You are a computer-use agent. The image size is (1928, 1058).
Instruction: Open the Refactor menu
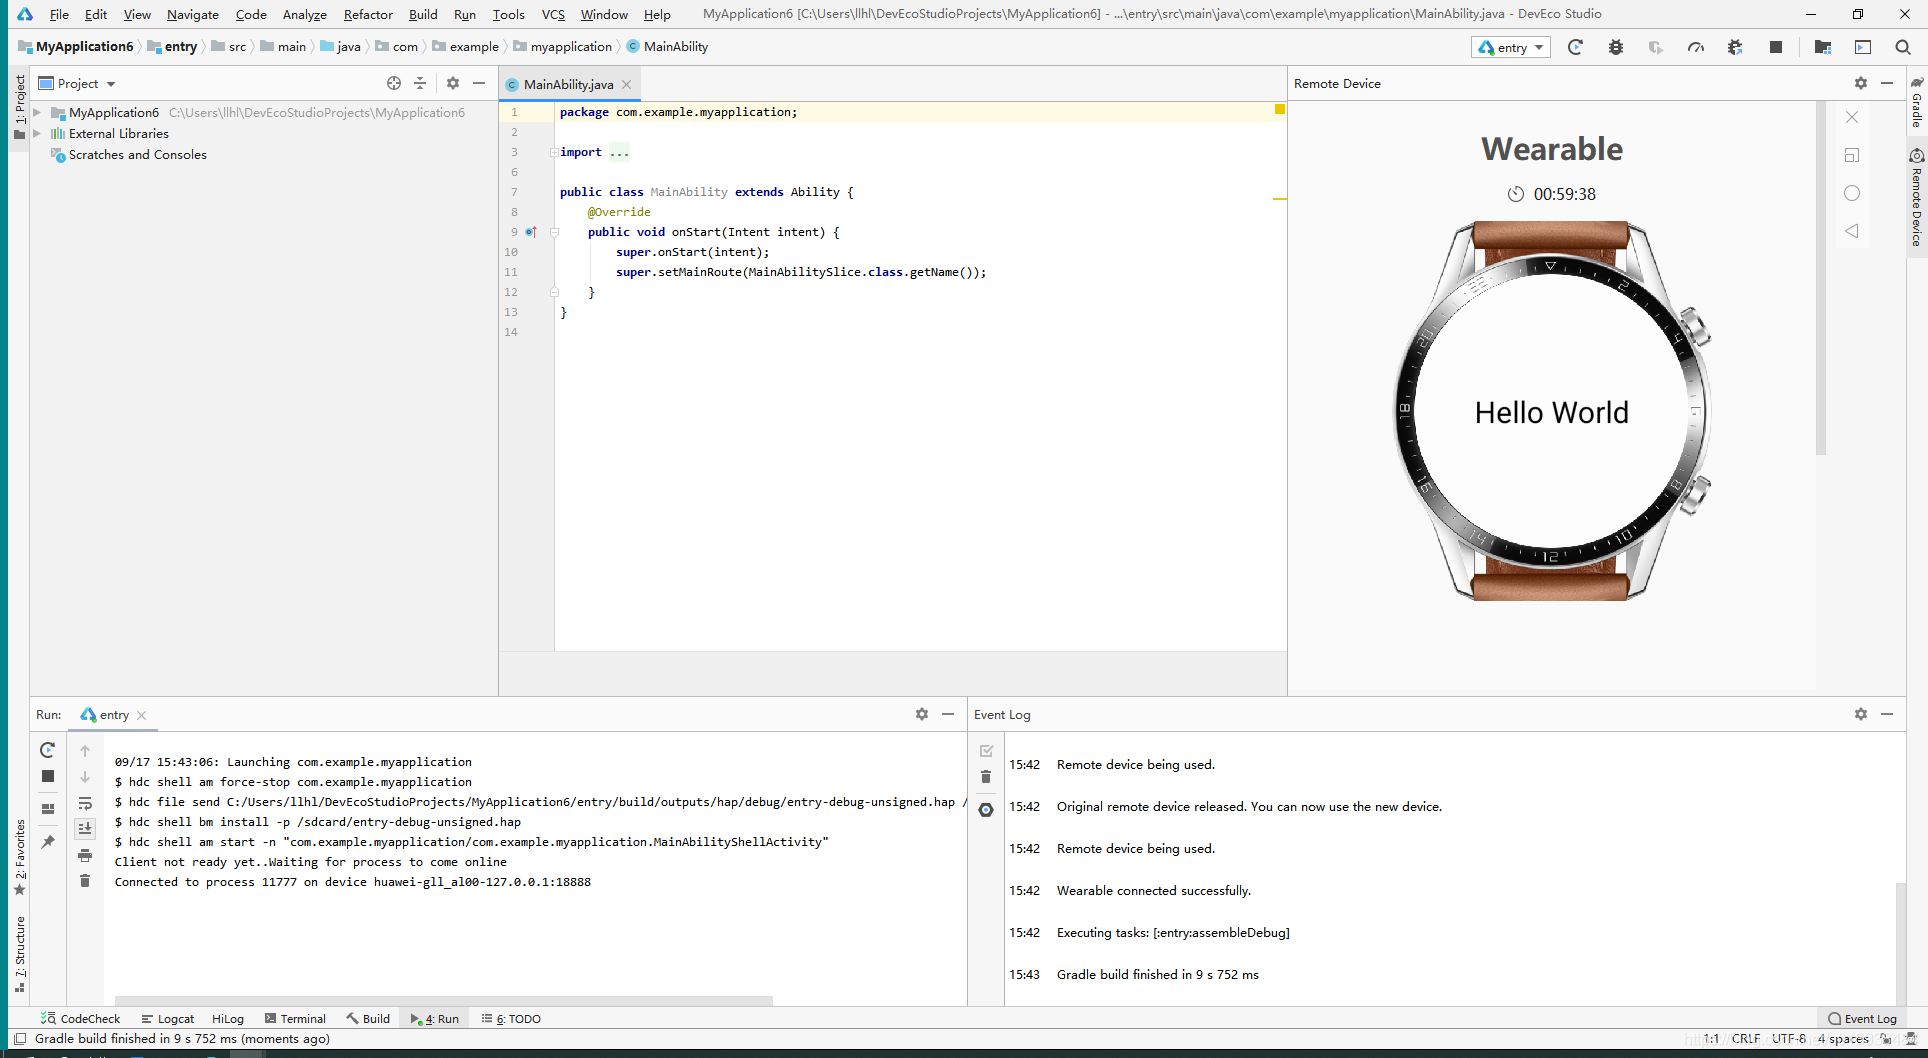[x=368, y=14]
